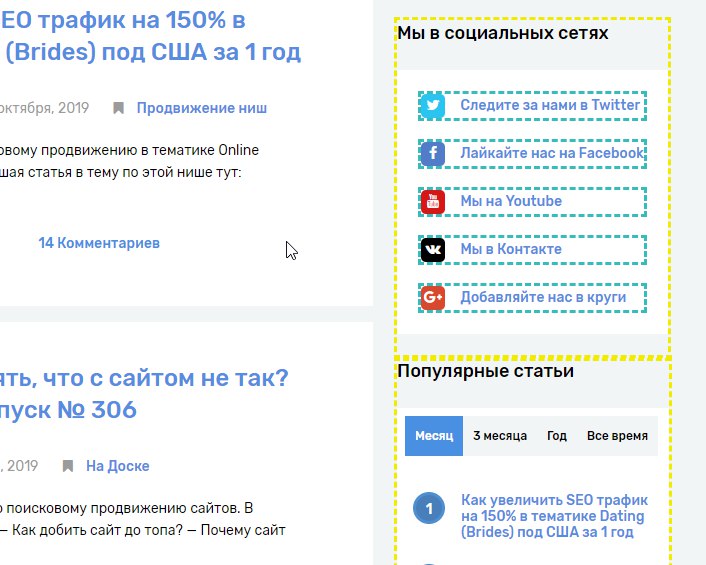This screenshot has width=706, height=565.
Task: Open the 14 Комментариев link
Action: [99, 243]
